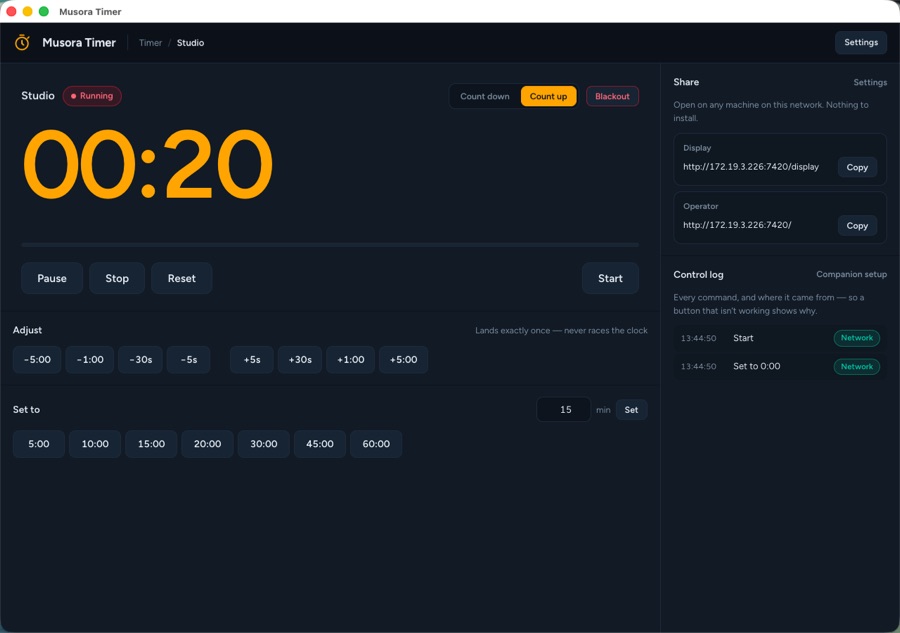Reset the timer
Viewport: 900px width, 633px height.
181,278
